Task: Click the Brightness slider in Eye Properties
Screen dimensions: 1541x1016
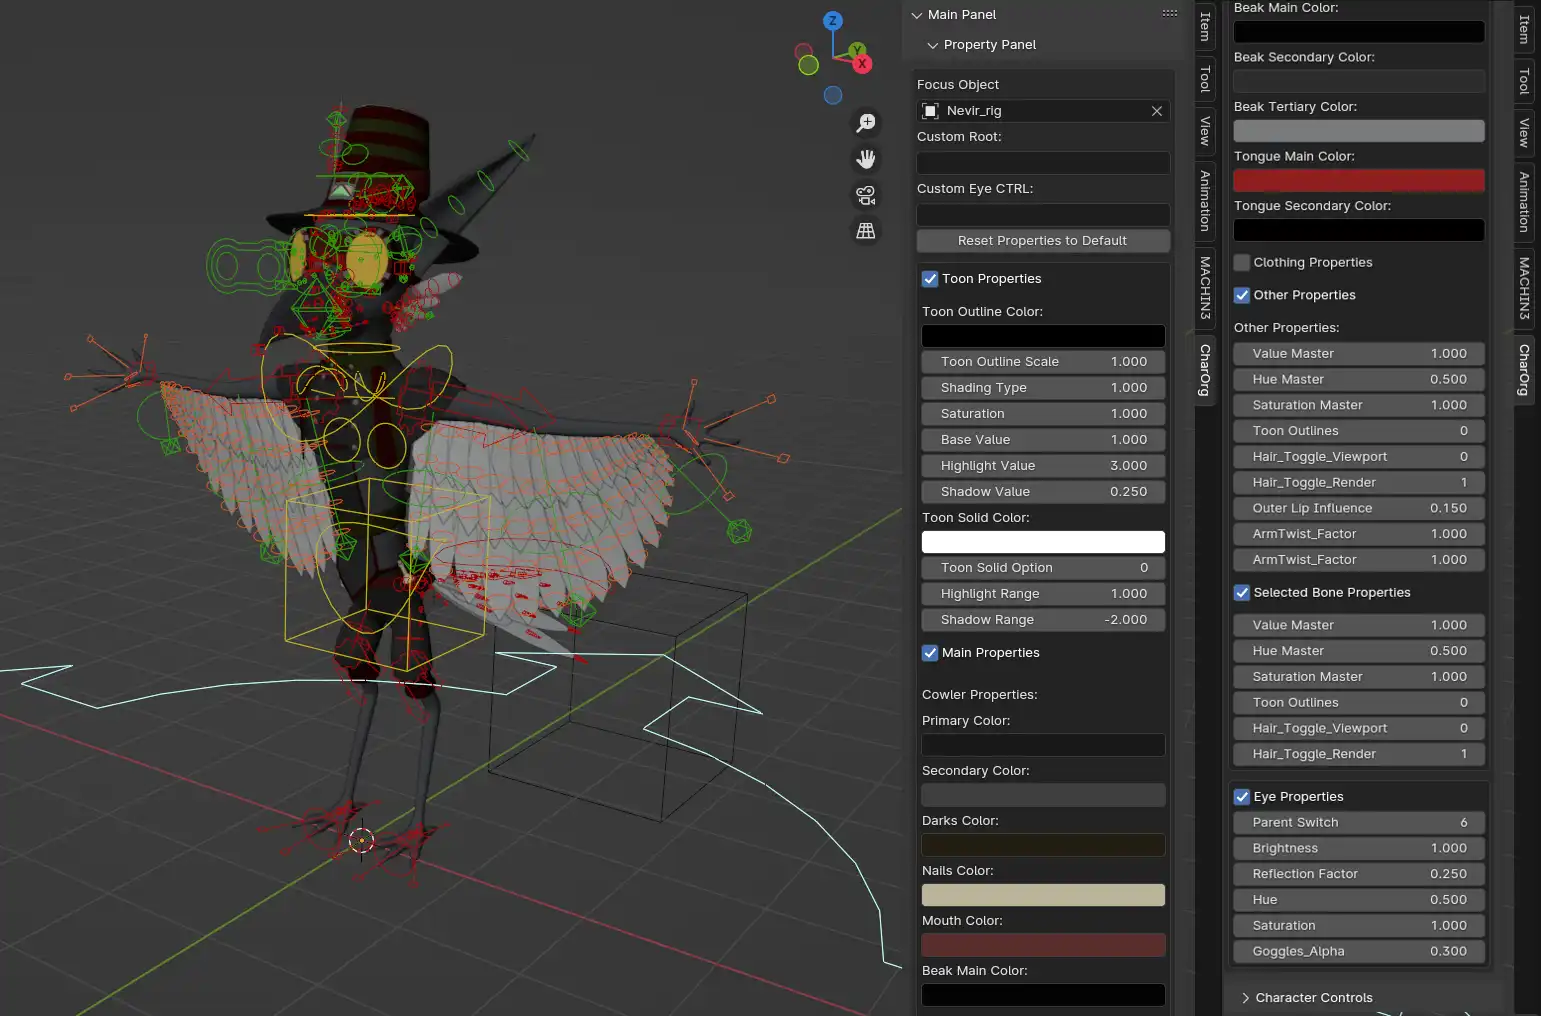Action: click(1359, 848)
